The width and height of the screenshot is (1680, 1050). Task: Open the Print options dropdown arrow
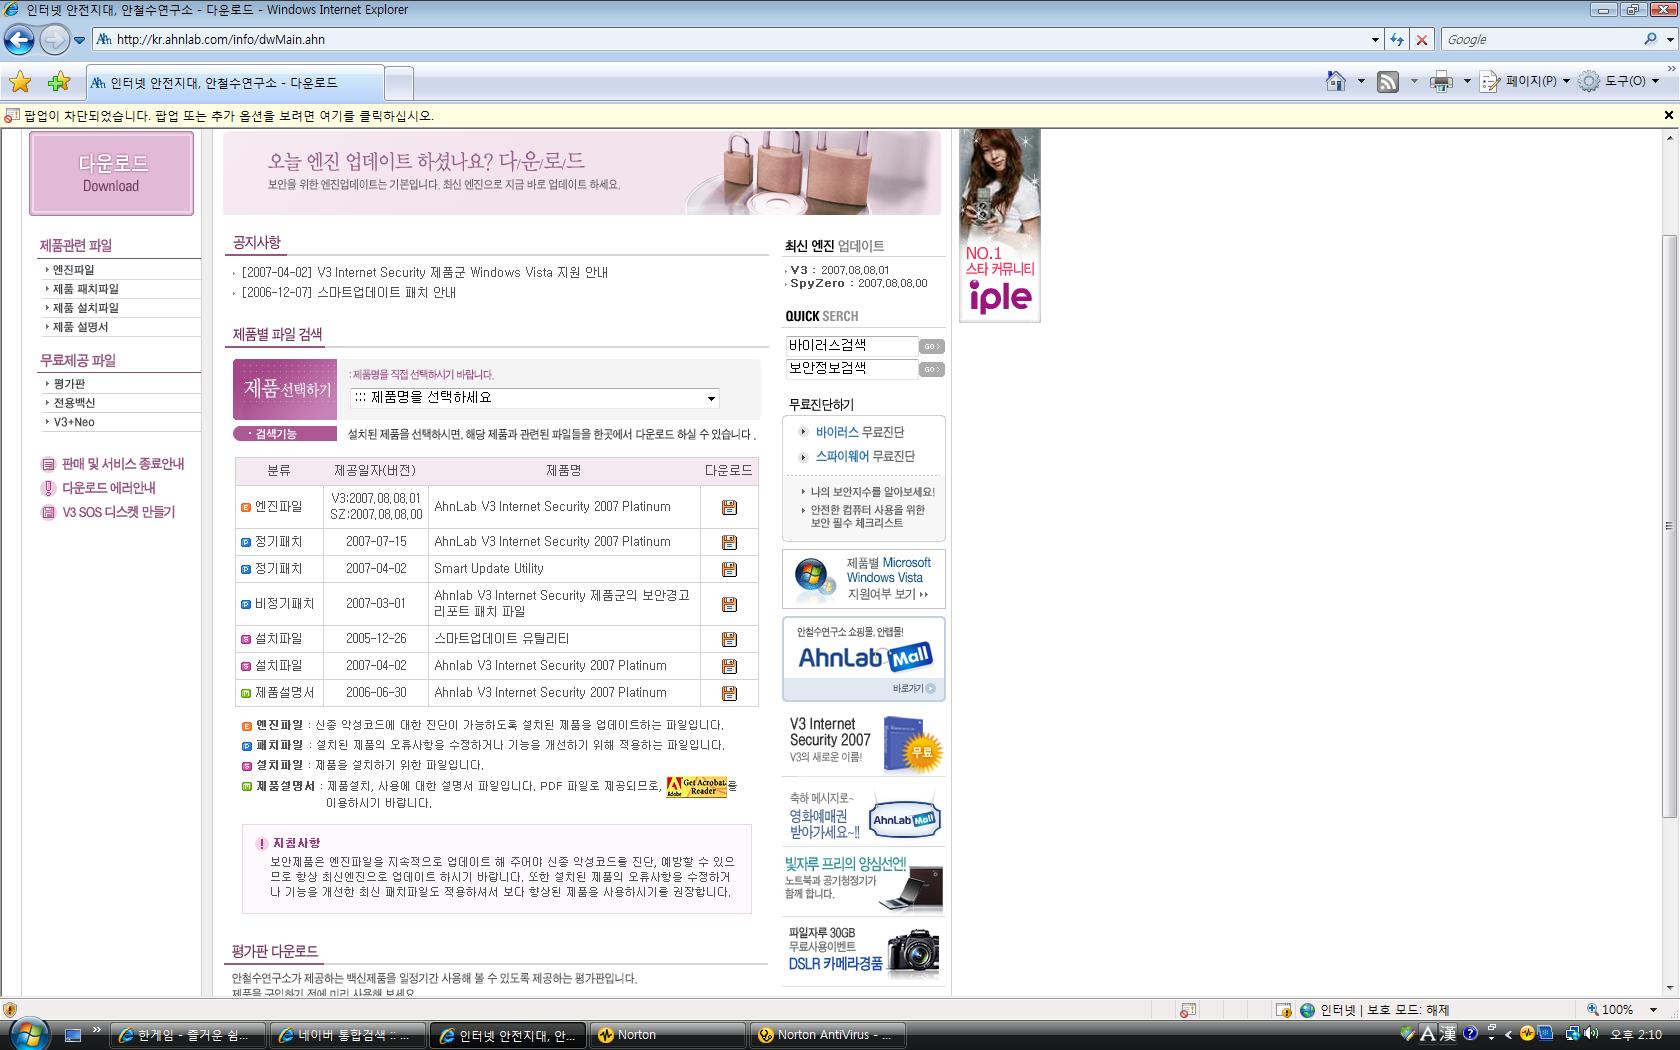[1467, 82]
